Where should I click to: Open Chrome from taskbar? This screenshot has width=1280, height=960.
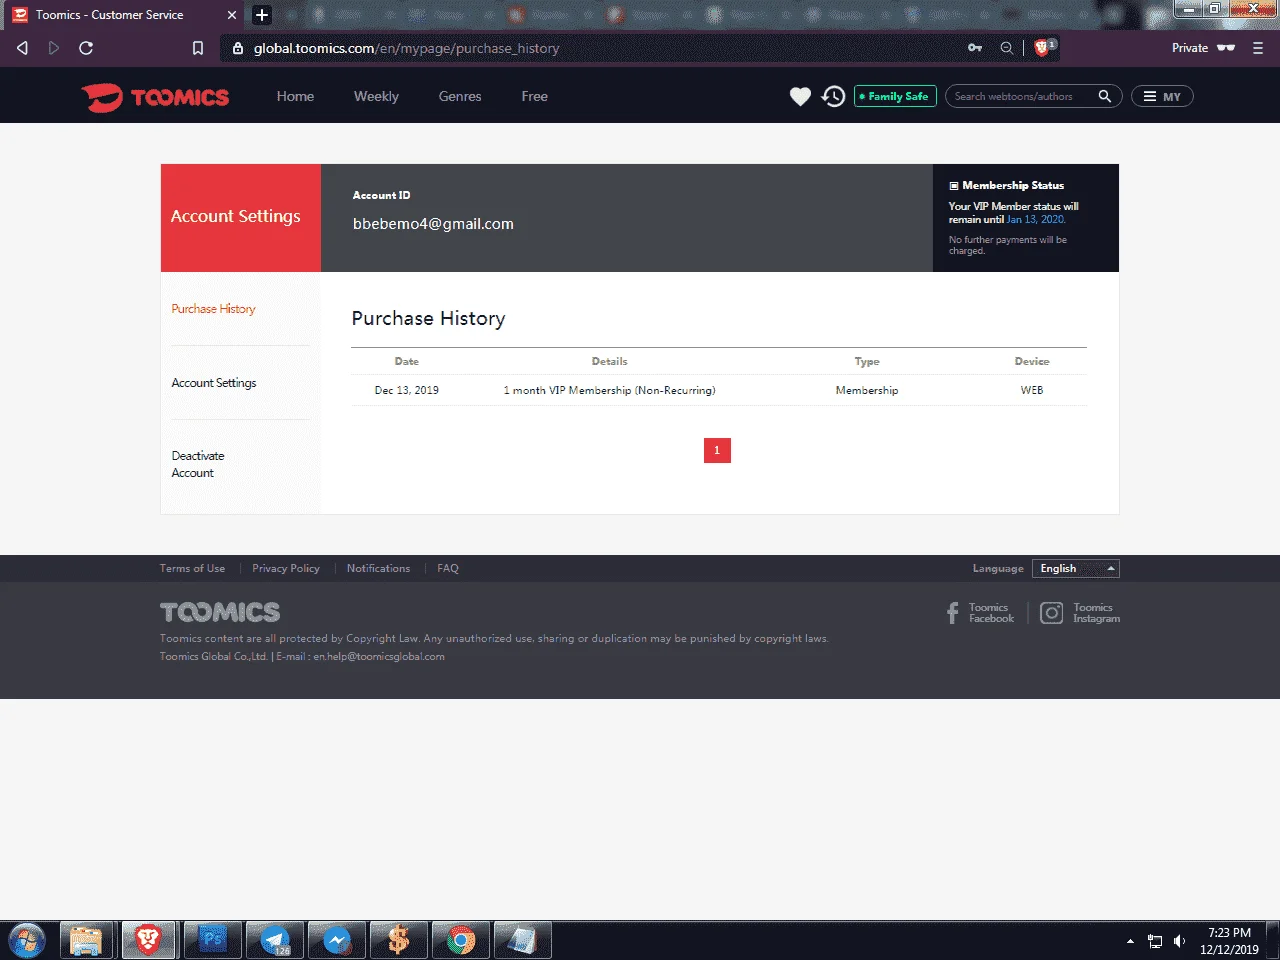(x=461, y=941)
